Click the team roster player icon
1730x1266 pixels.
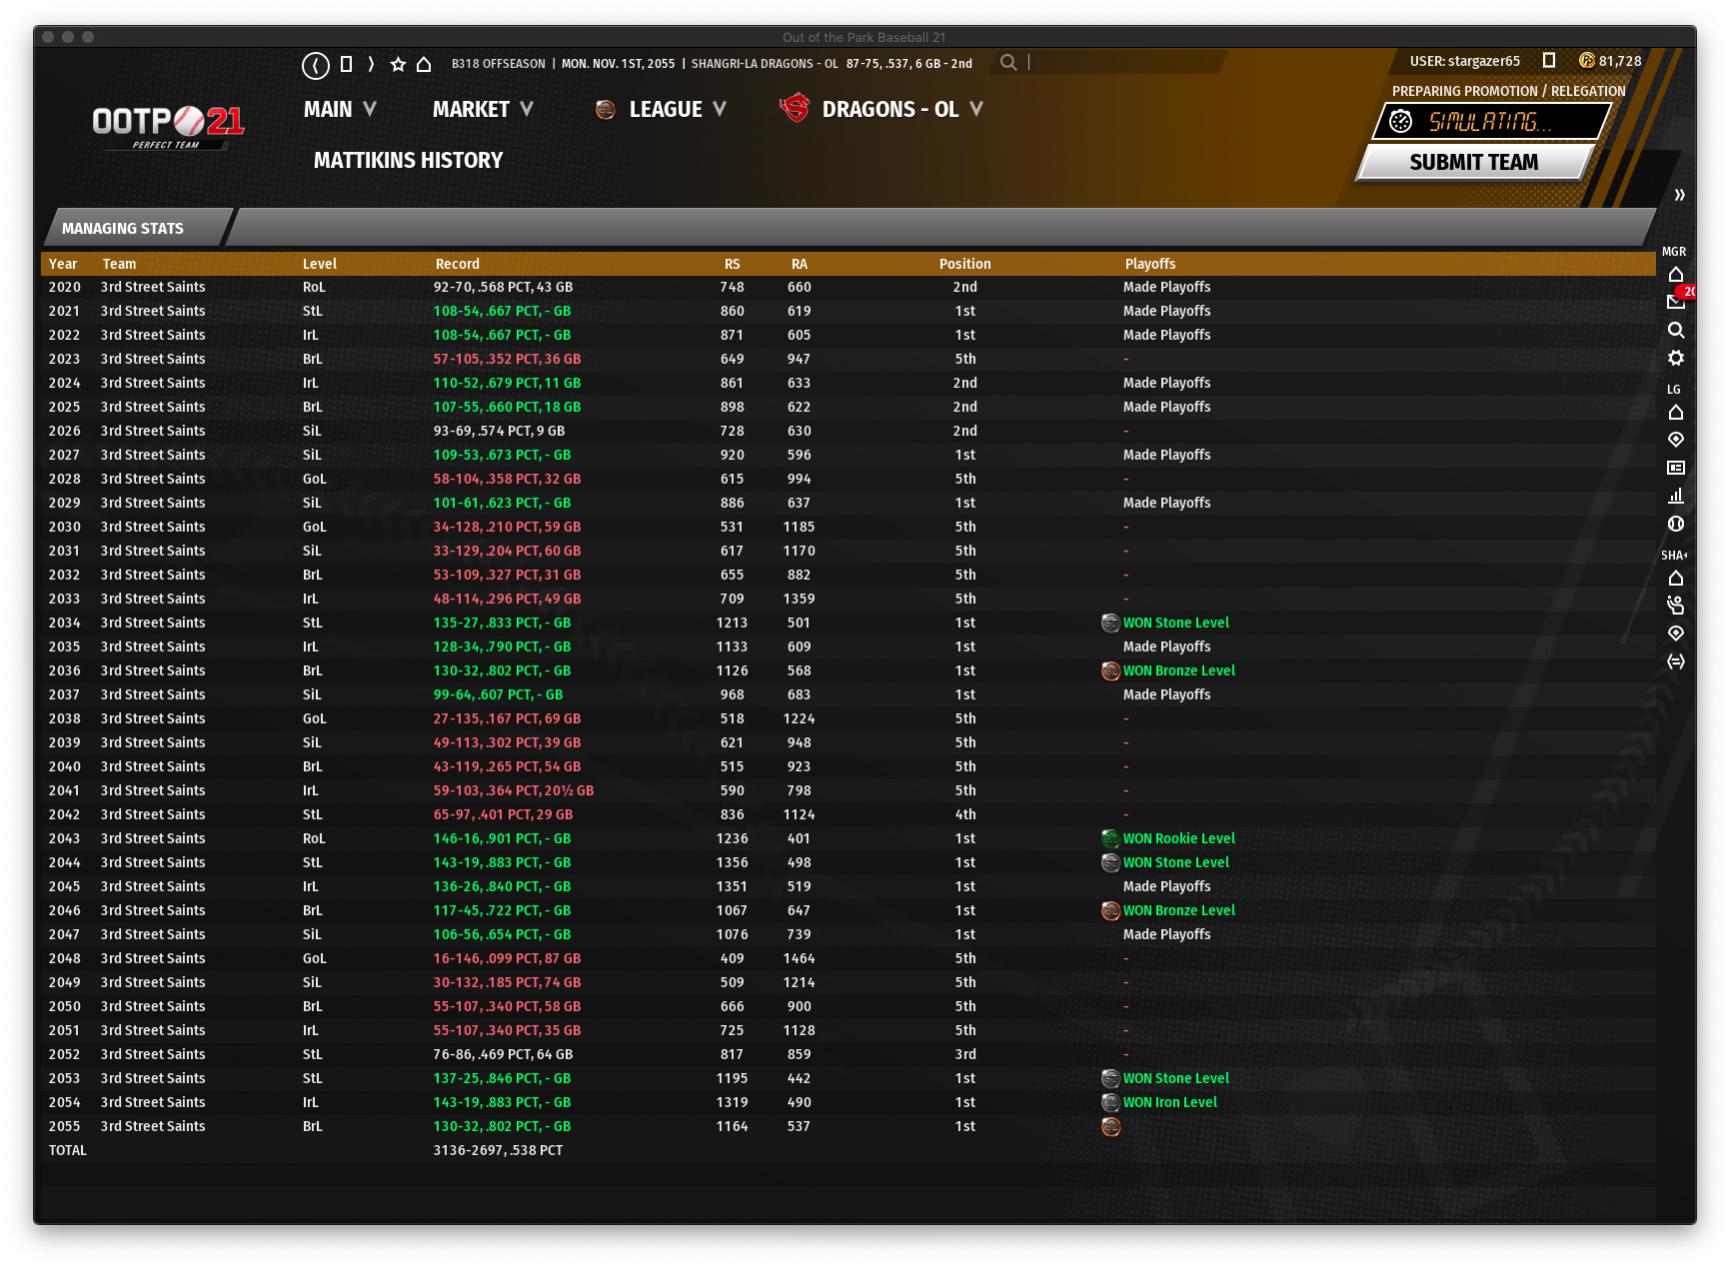coord(1676,605)
